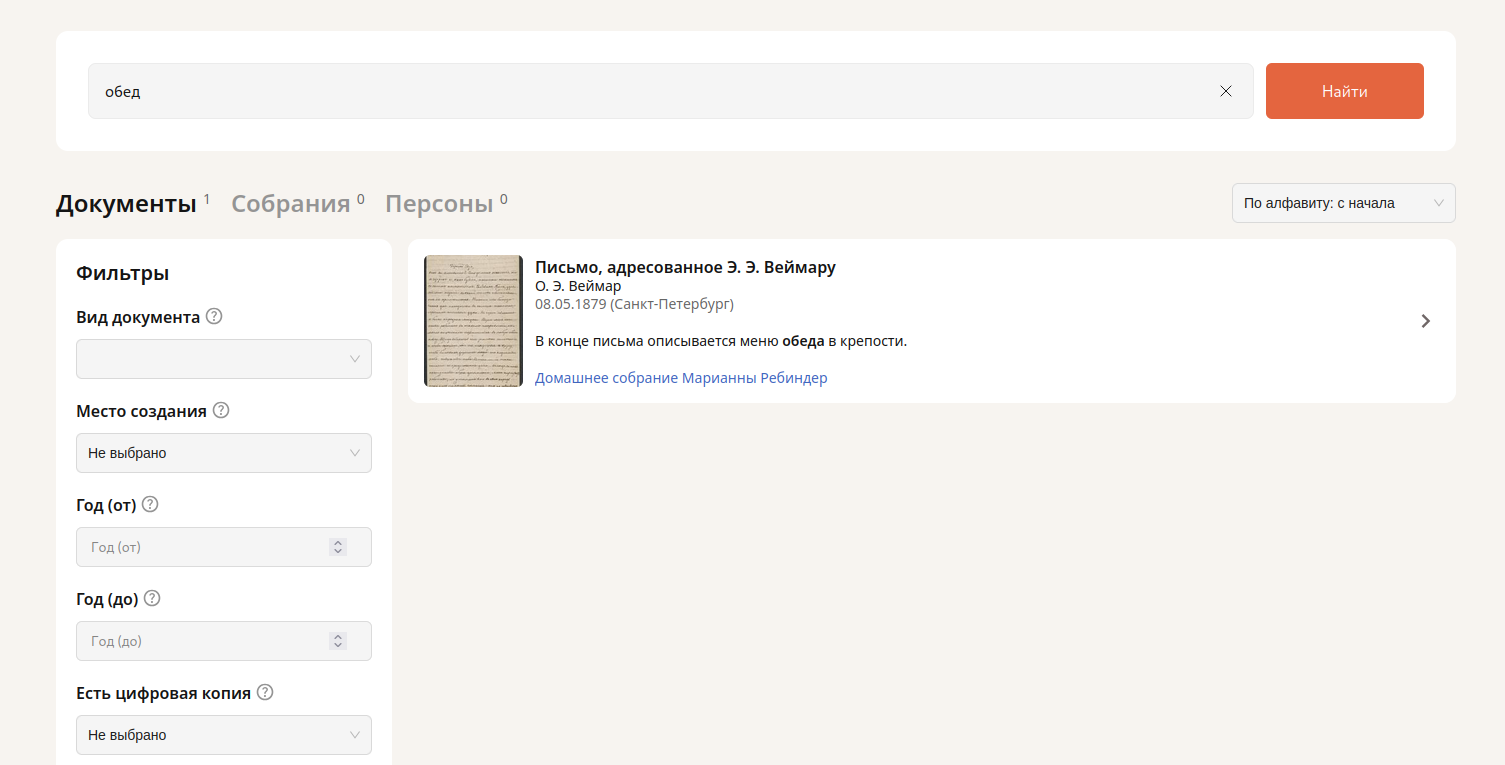This screenshot has height=765, width=1505.
Task: Open the Есть цифровая копия dropdown
Action: [x=223, y=735]
